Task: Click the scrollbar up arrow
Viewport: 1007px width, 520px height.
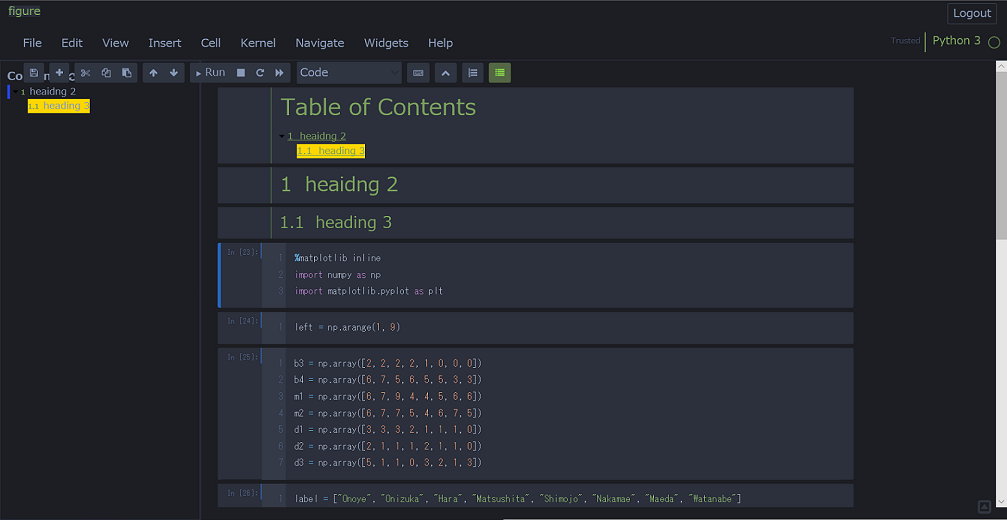Action: (x=1001, y=65)
